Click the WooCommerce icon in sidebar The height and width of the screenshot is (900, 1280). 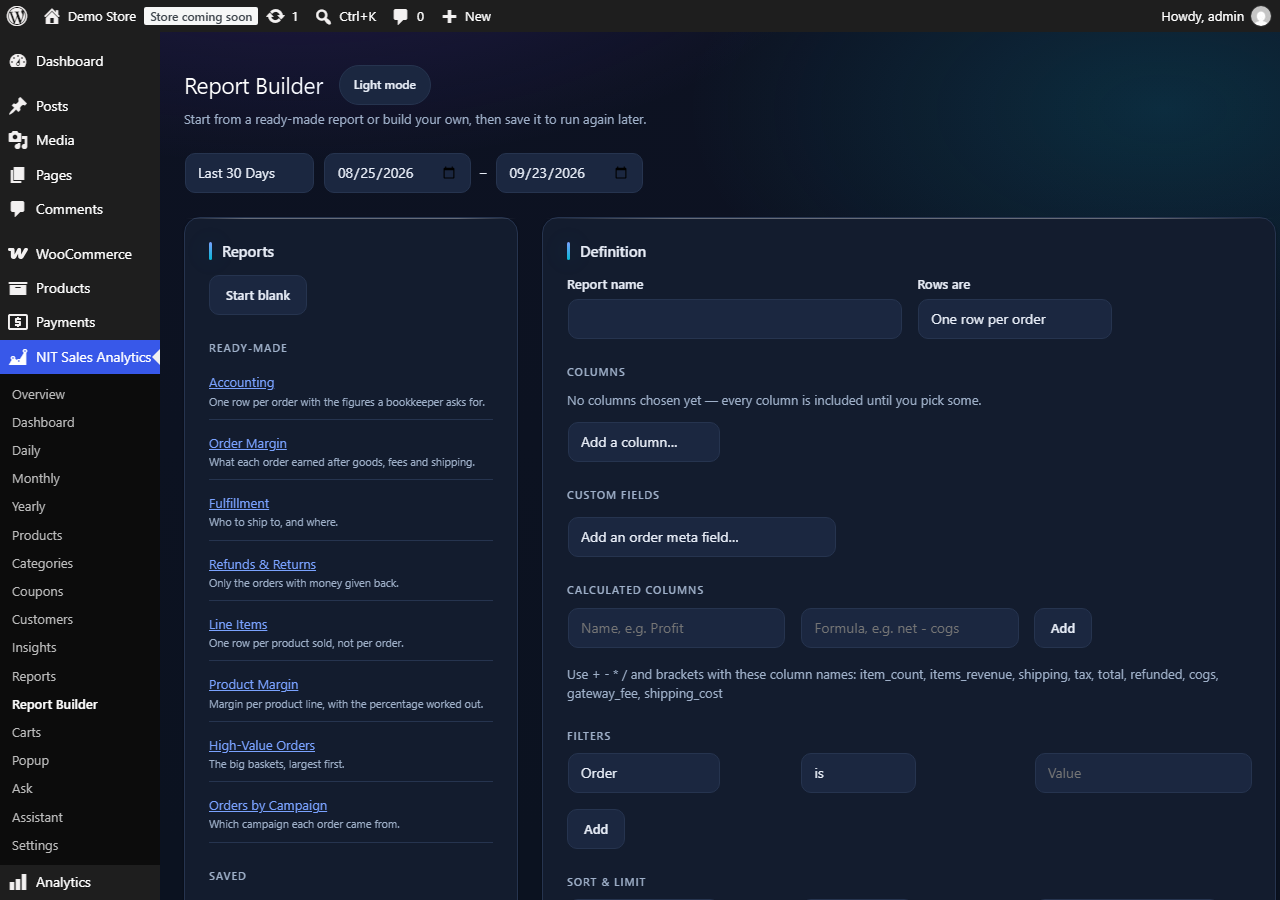(18, 254)
